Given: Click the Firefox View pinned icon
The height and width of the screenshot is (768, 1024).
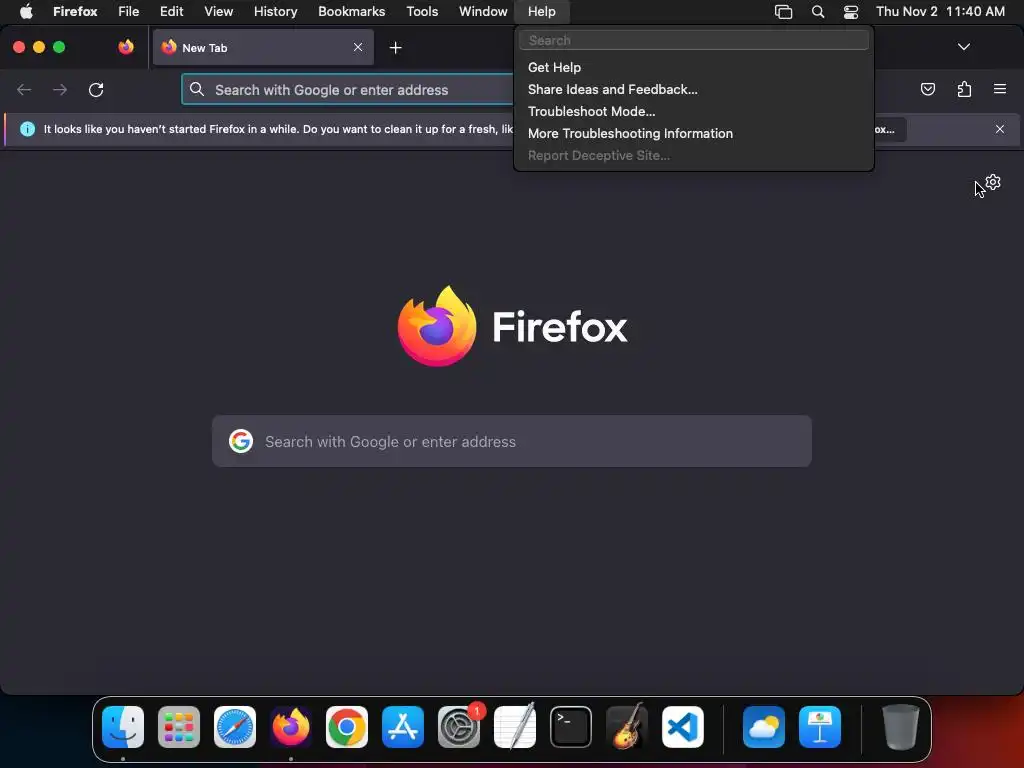Looking at the screenshot, I should point(126,47).
